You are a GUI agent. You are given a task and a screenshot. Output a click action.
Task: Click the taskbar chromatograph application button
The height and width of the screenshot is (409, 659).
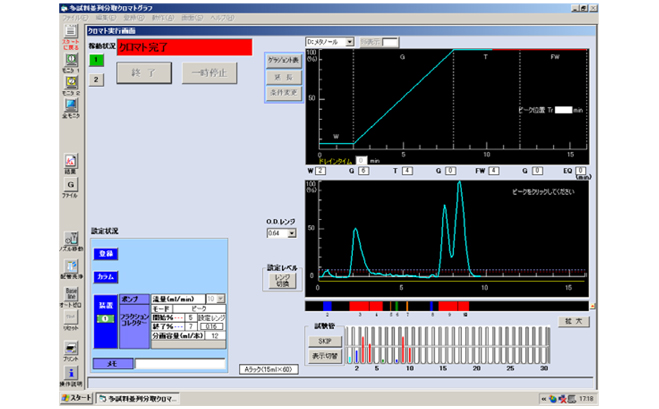138,398
